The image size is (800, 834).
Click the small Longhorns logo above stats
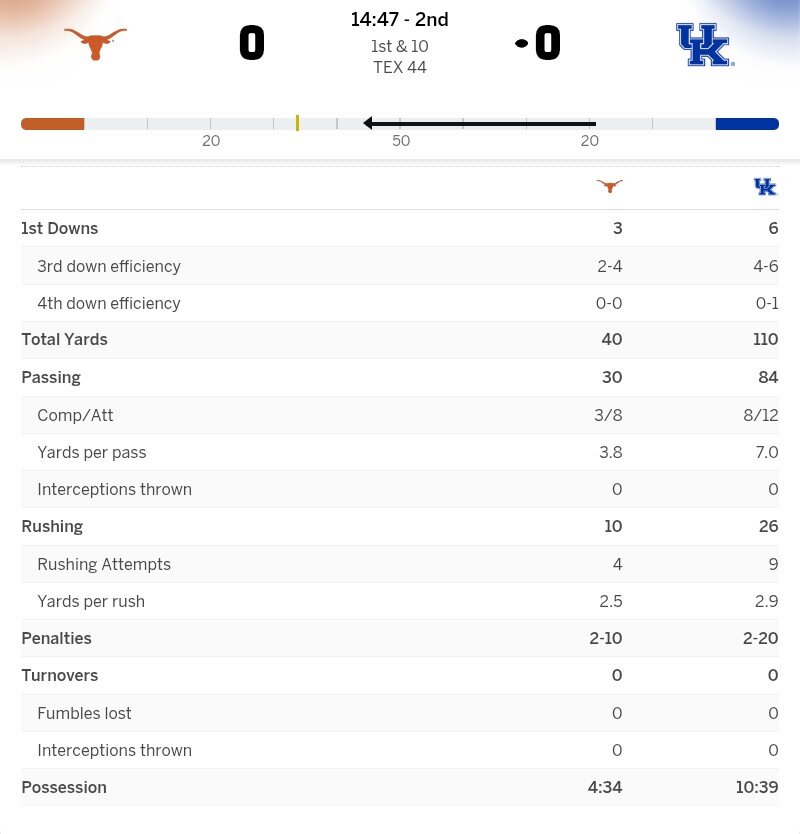[x=609, y=186]
